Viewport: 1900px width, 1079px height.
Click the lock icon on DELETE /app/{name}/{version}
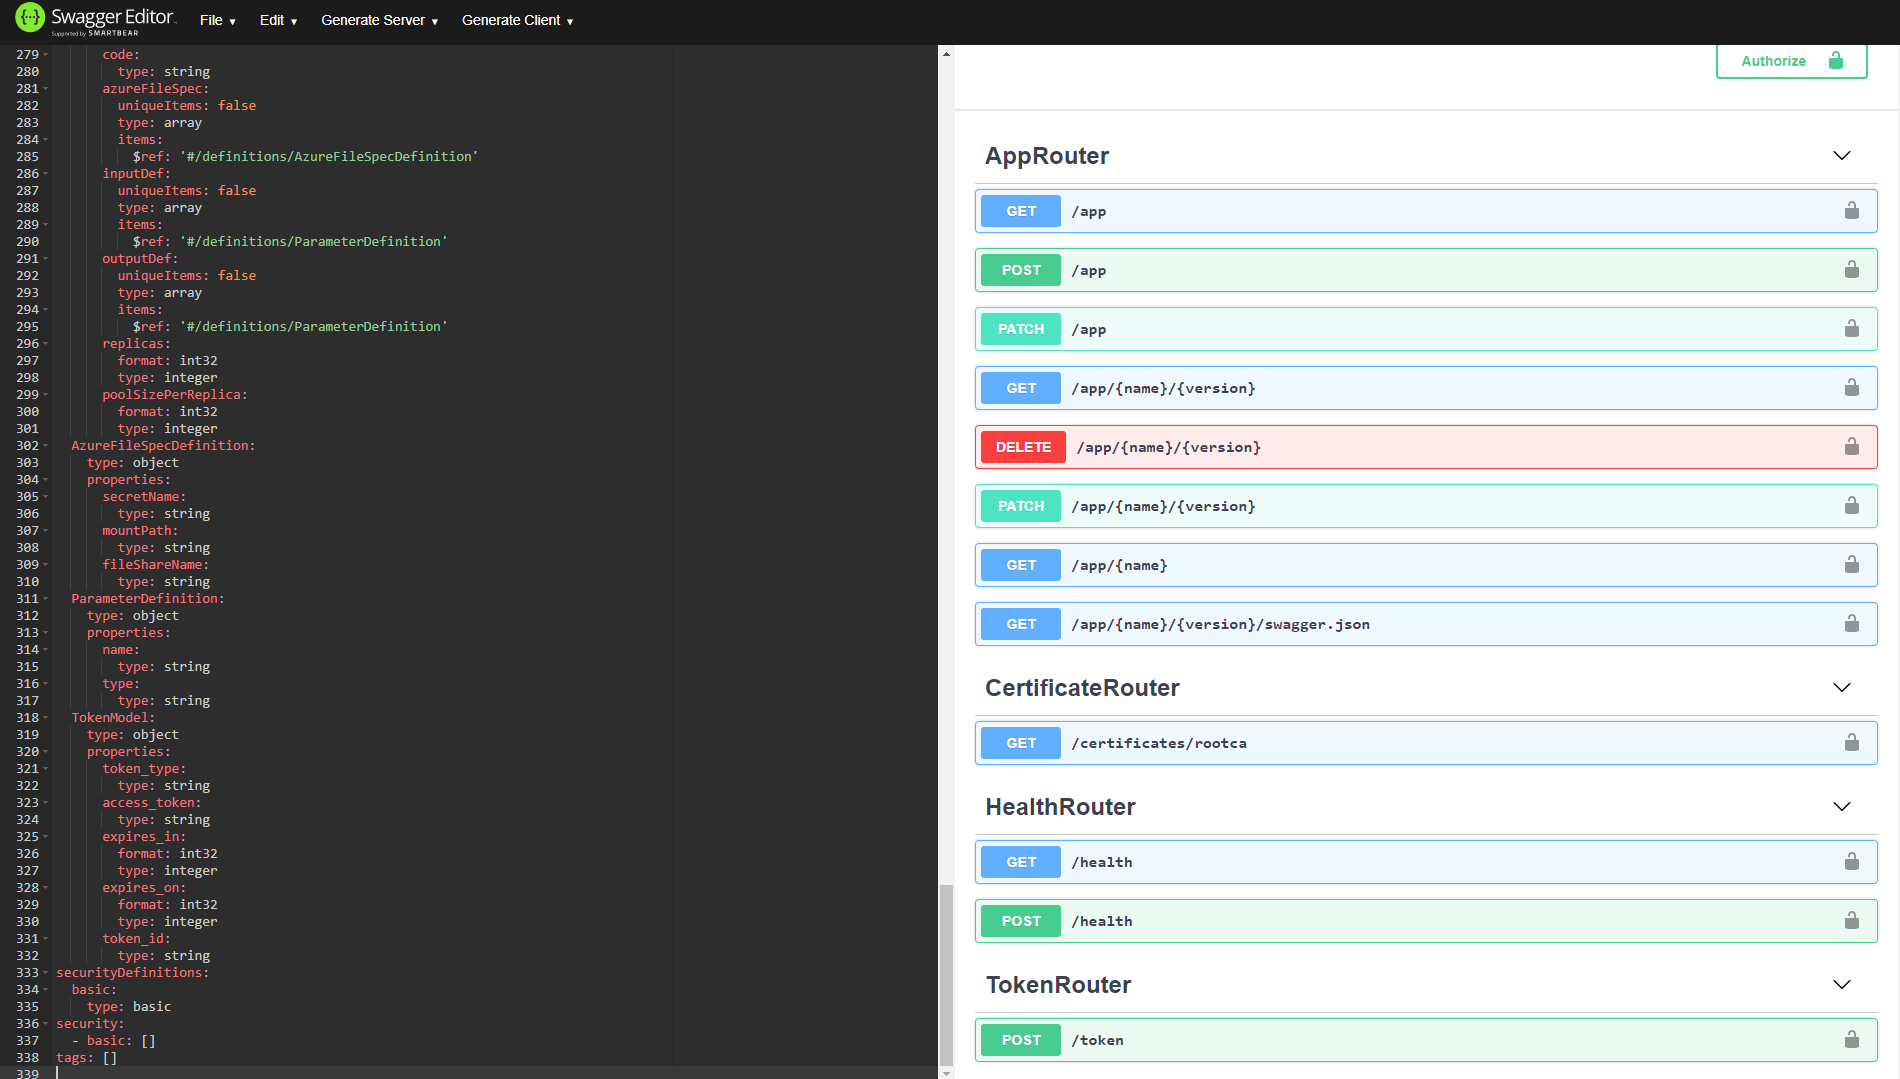[1852, 447]
